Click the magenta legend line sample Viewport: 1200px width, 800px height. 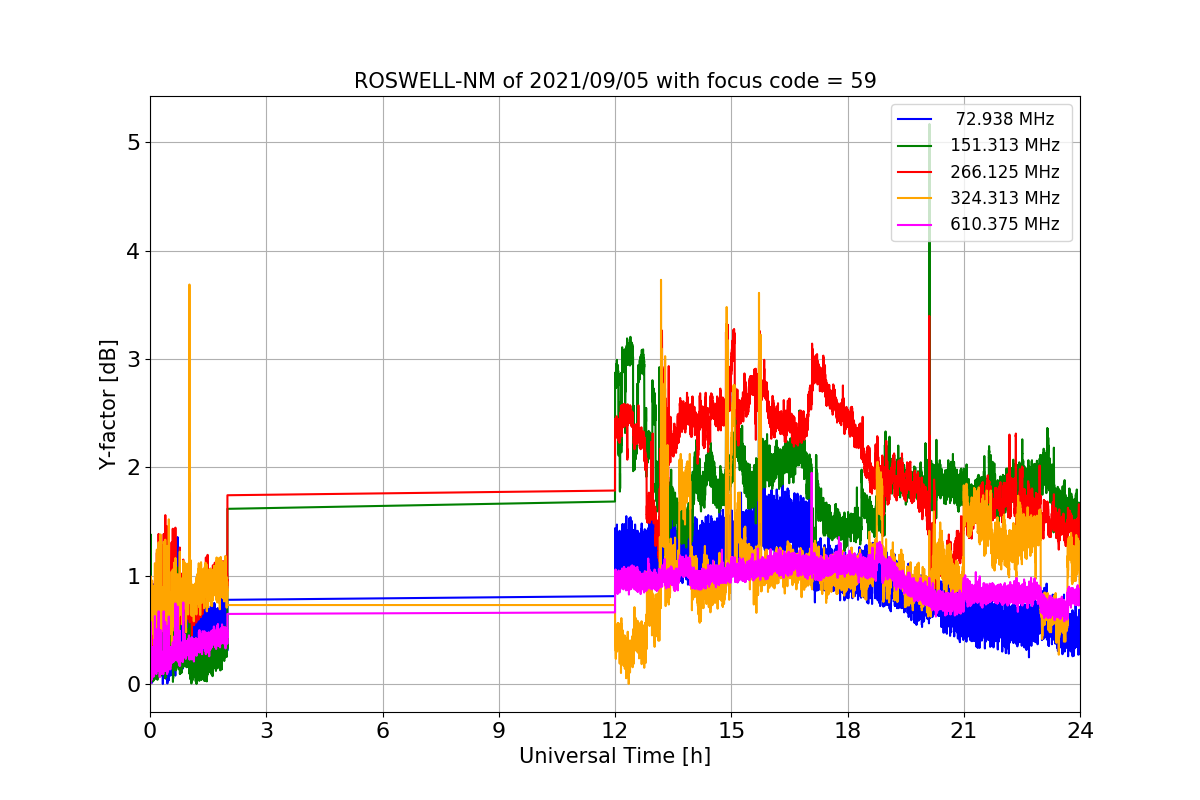(x=915, y=224)
